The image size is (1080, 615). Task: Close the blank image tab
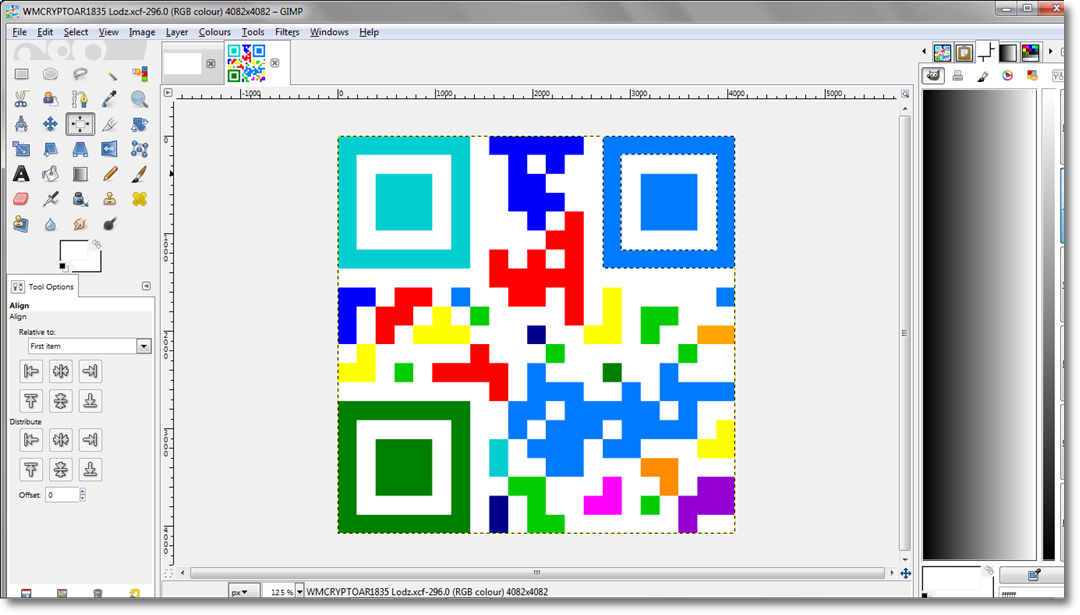(211, 63)
